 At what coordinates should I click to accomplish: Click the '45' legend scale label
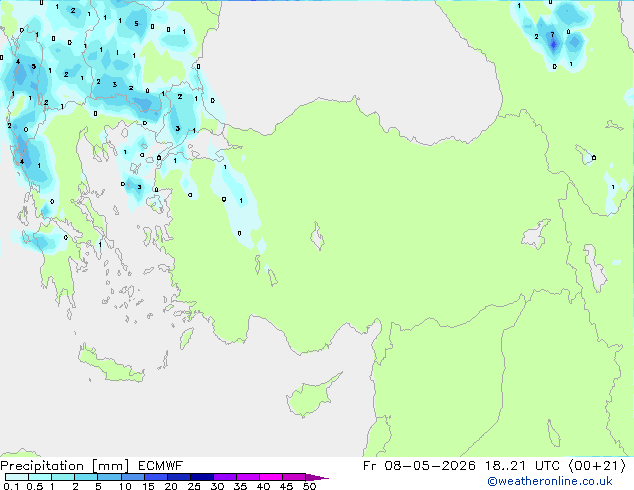(x=287, y=486)
